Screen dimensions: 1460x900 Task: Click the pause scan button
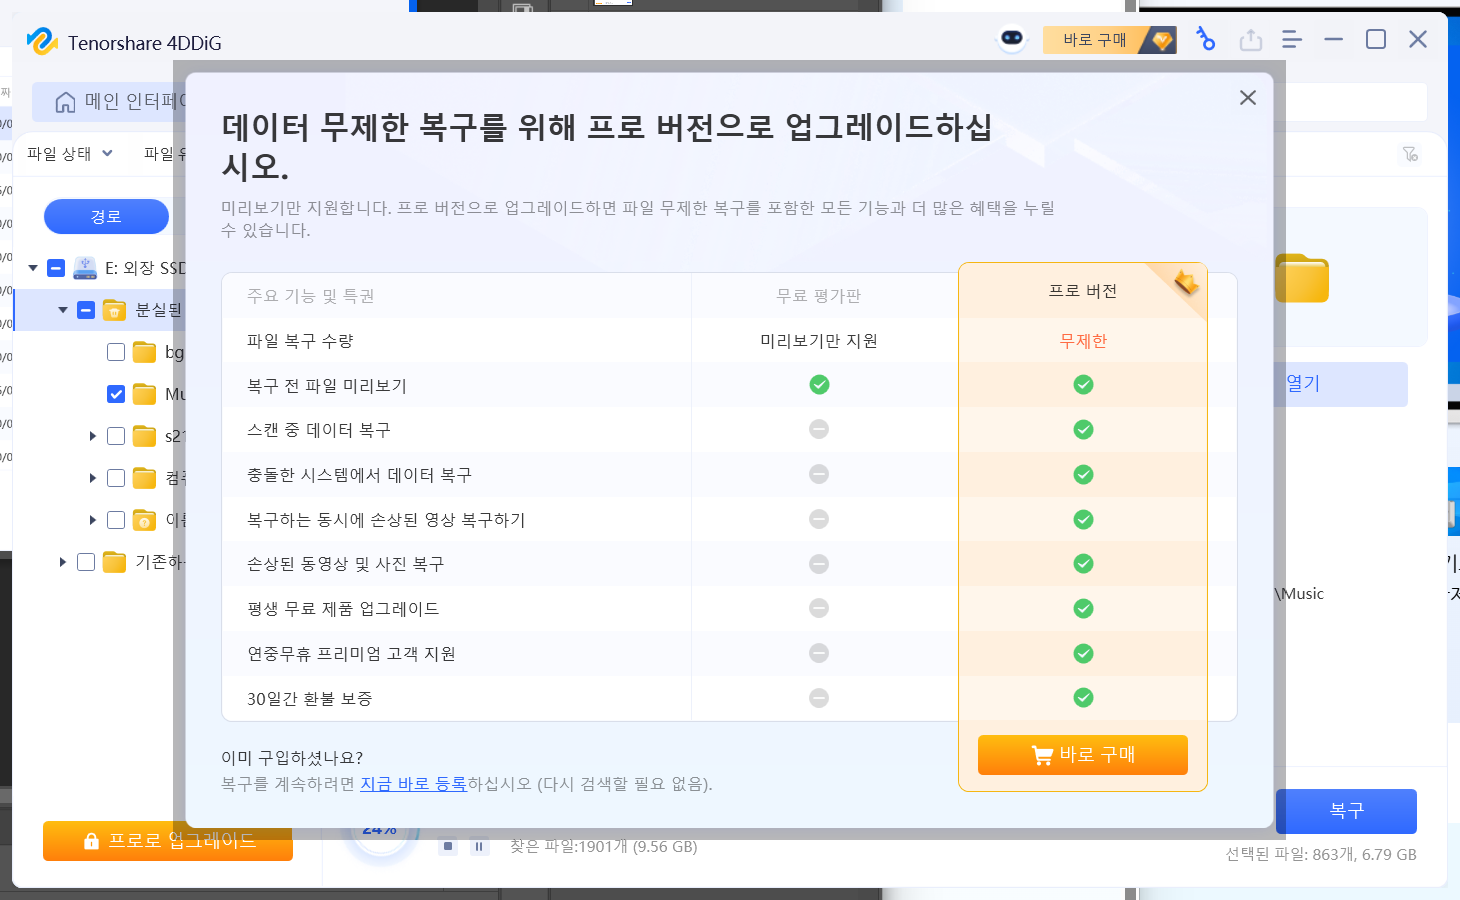pos(479,846)
